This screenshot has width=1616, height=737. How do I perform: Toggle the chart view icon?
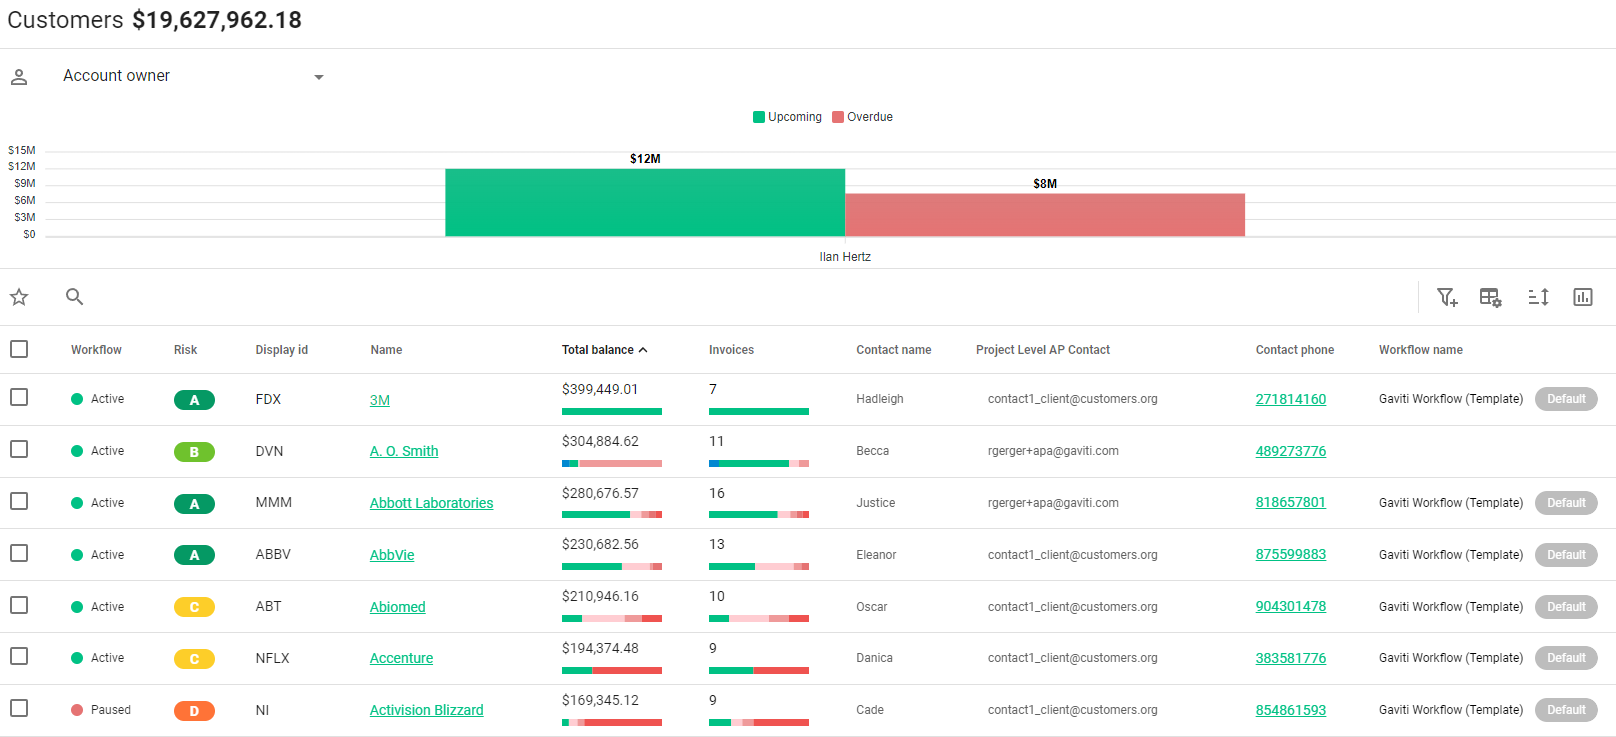pyautogui.click(x=1582, y=297)
